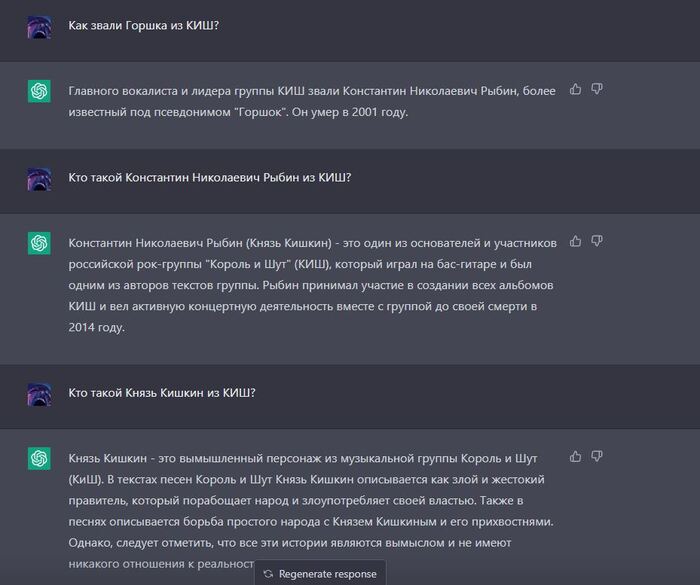This screenshot has width=700, height=585.
Task: Click the circular arrows regenerate icon
Action: tap(268, 574)
